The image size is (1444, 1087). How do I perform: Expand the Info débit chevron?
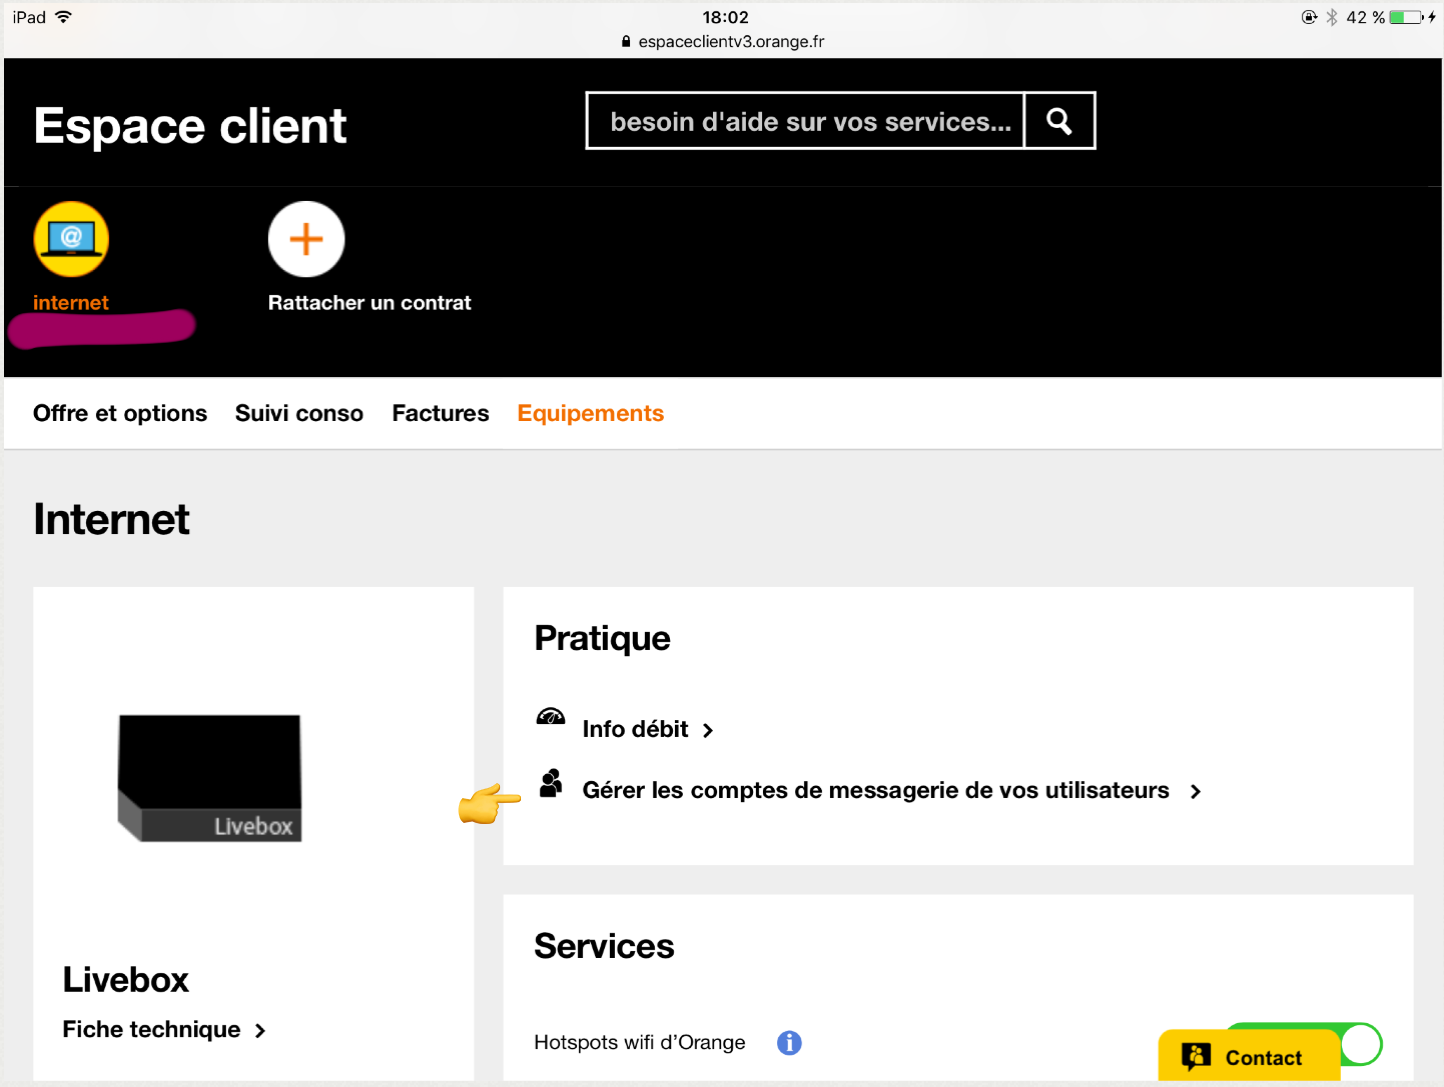[708, 731]
